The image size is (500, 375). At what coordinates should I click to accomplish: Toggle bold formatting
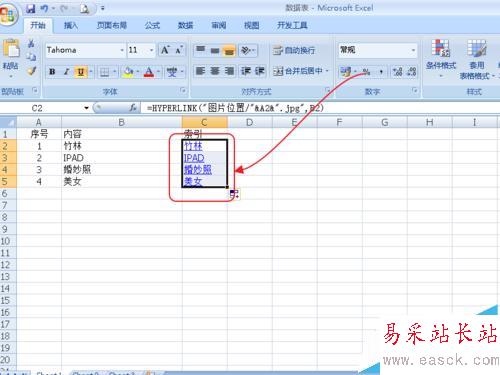[x=52, y=72]
